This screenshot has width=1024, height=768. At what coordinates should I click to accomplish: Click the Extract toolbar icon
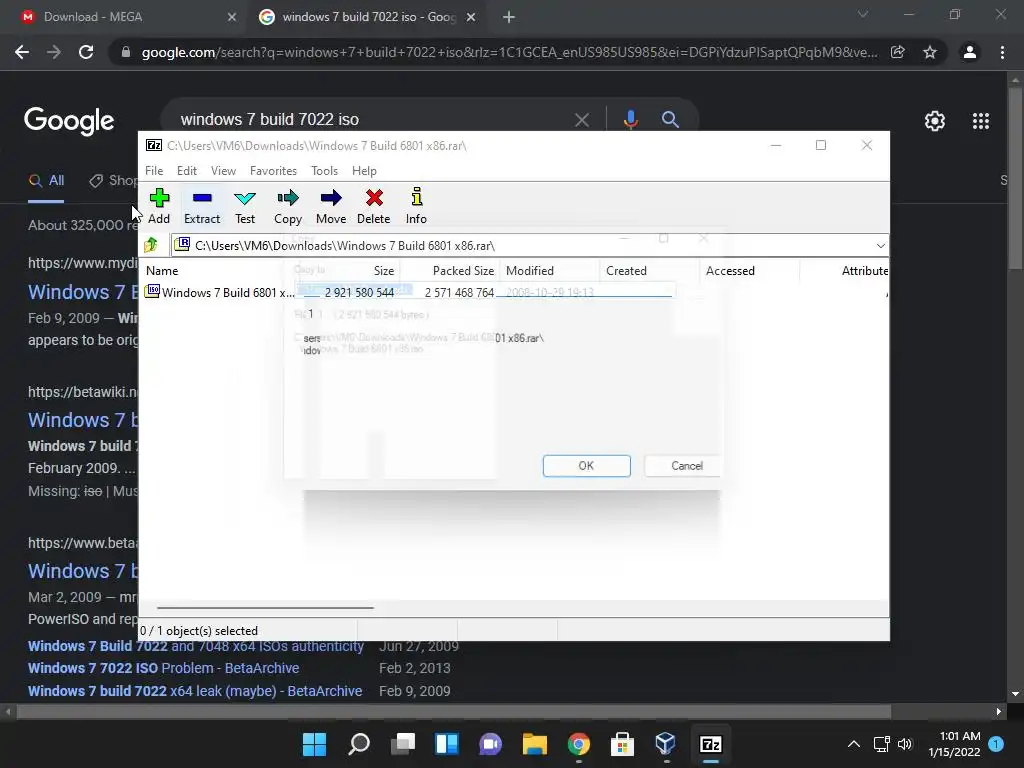click(x=202, y=206)
